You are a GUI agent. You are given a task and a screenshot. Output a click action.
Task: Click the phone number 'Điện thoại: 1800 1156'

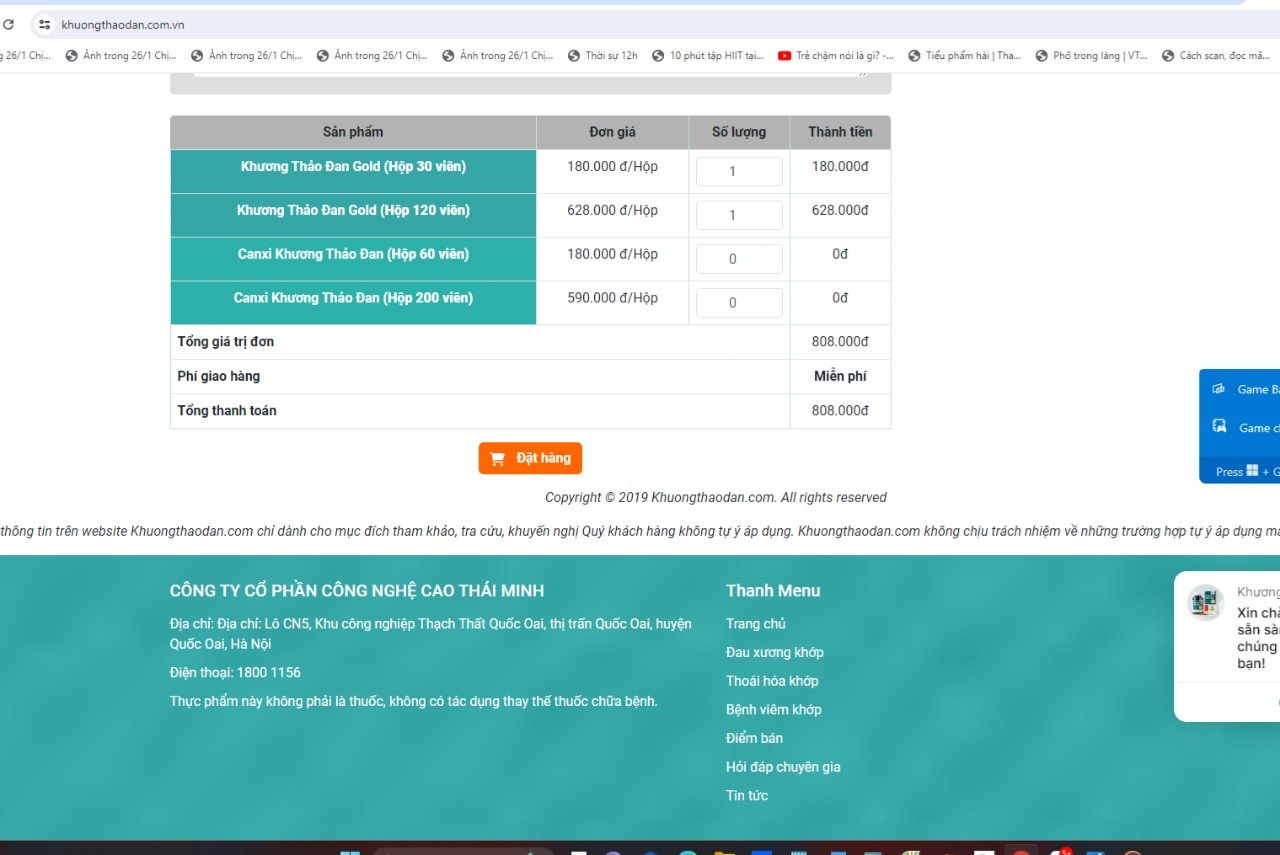click(x=235, y=673)
